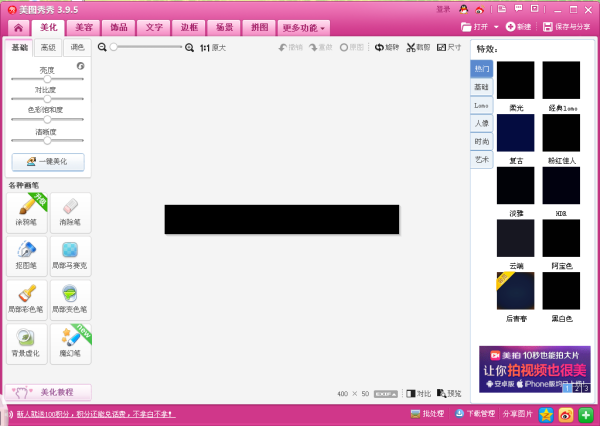
Task: Choose the 抠图笔 cutout tool
Action: pos(27,254)
